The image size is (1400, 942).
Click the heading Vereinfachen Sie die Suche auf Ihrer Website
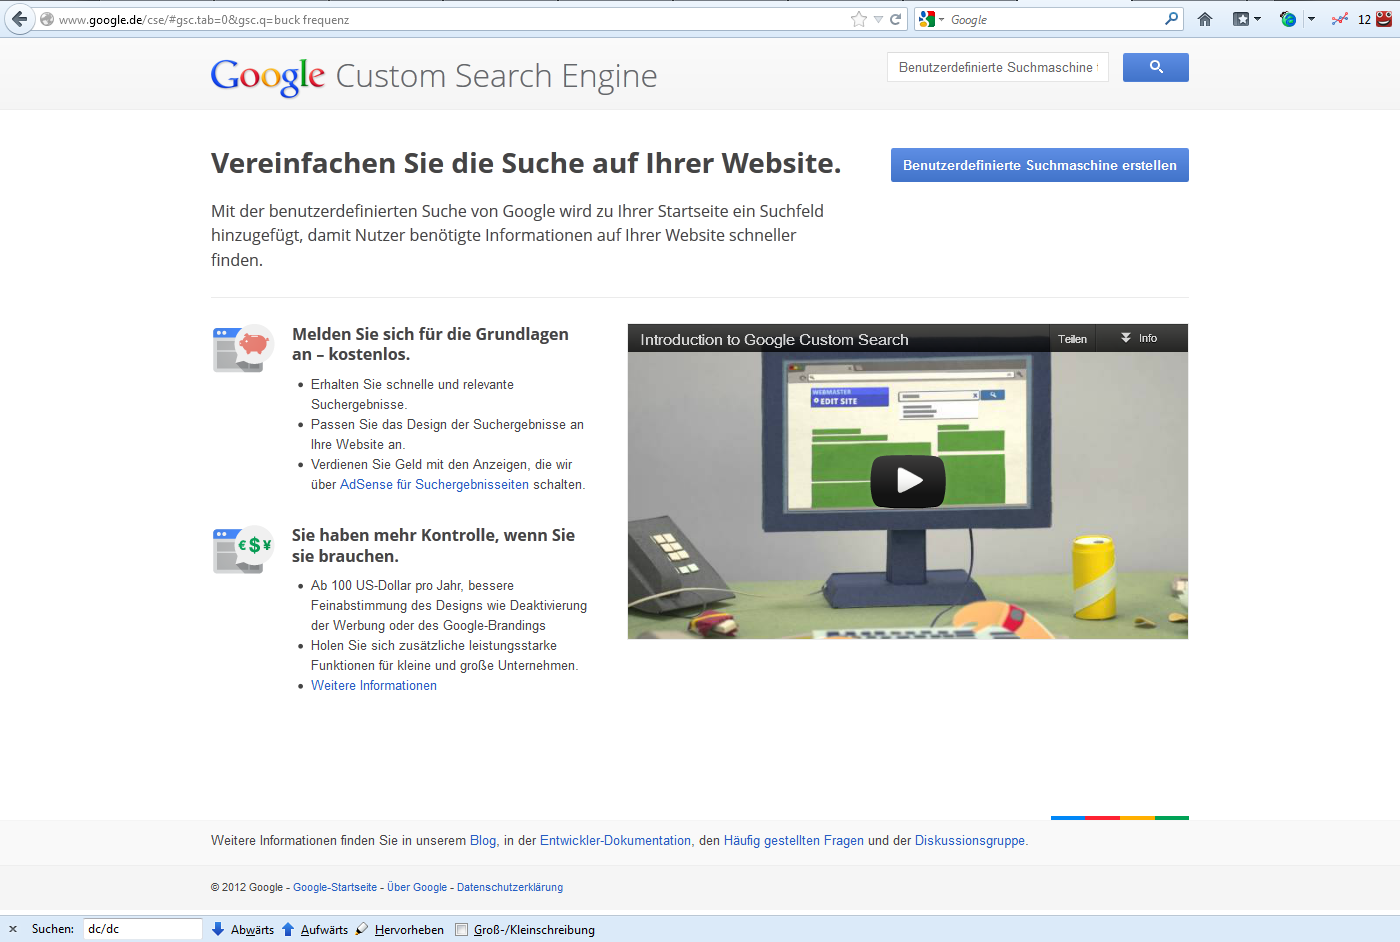526,163
